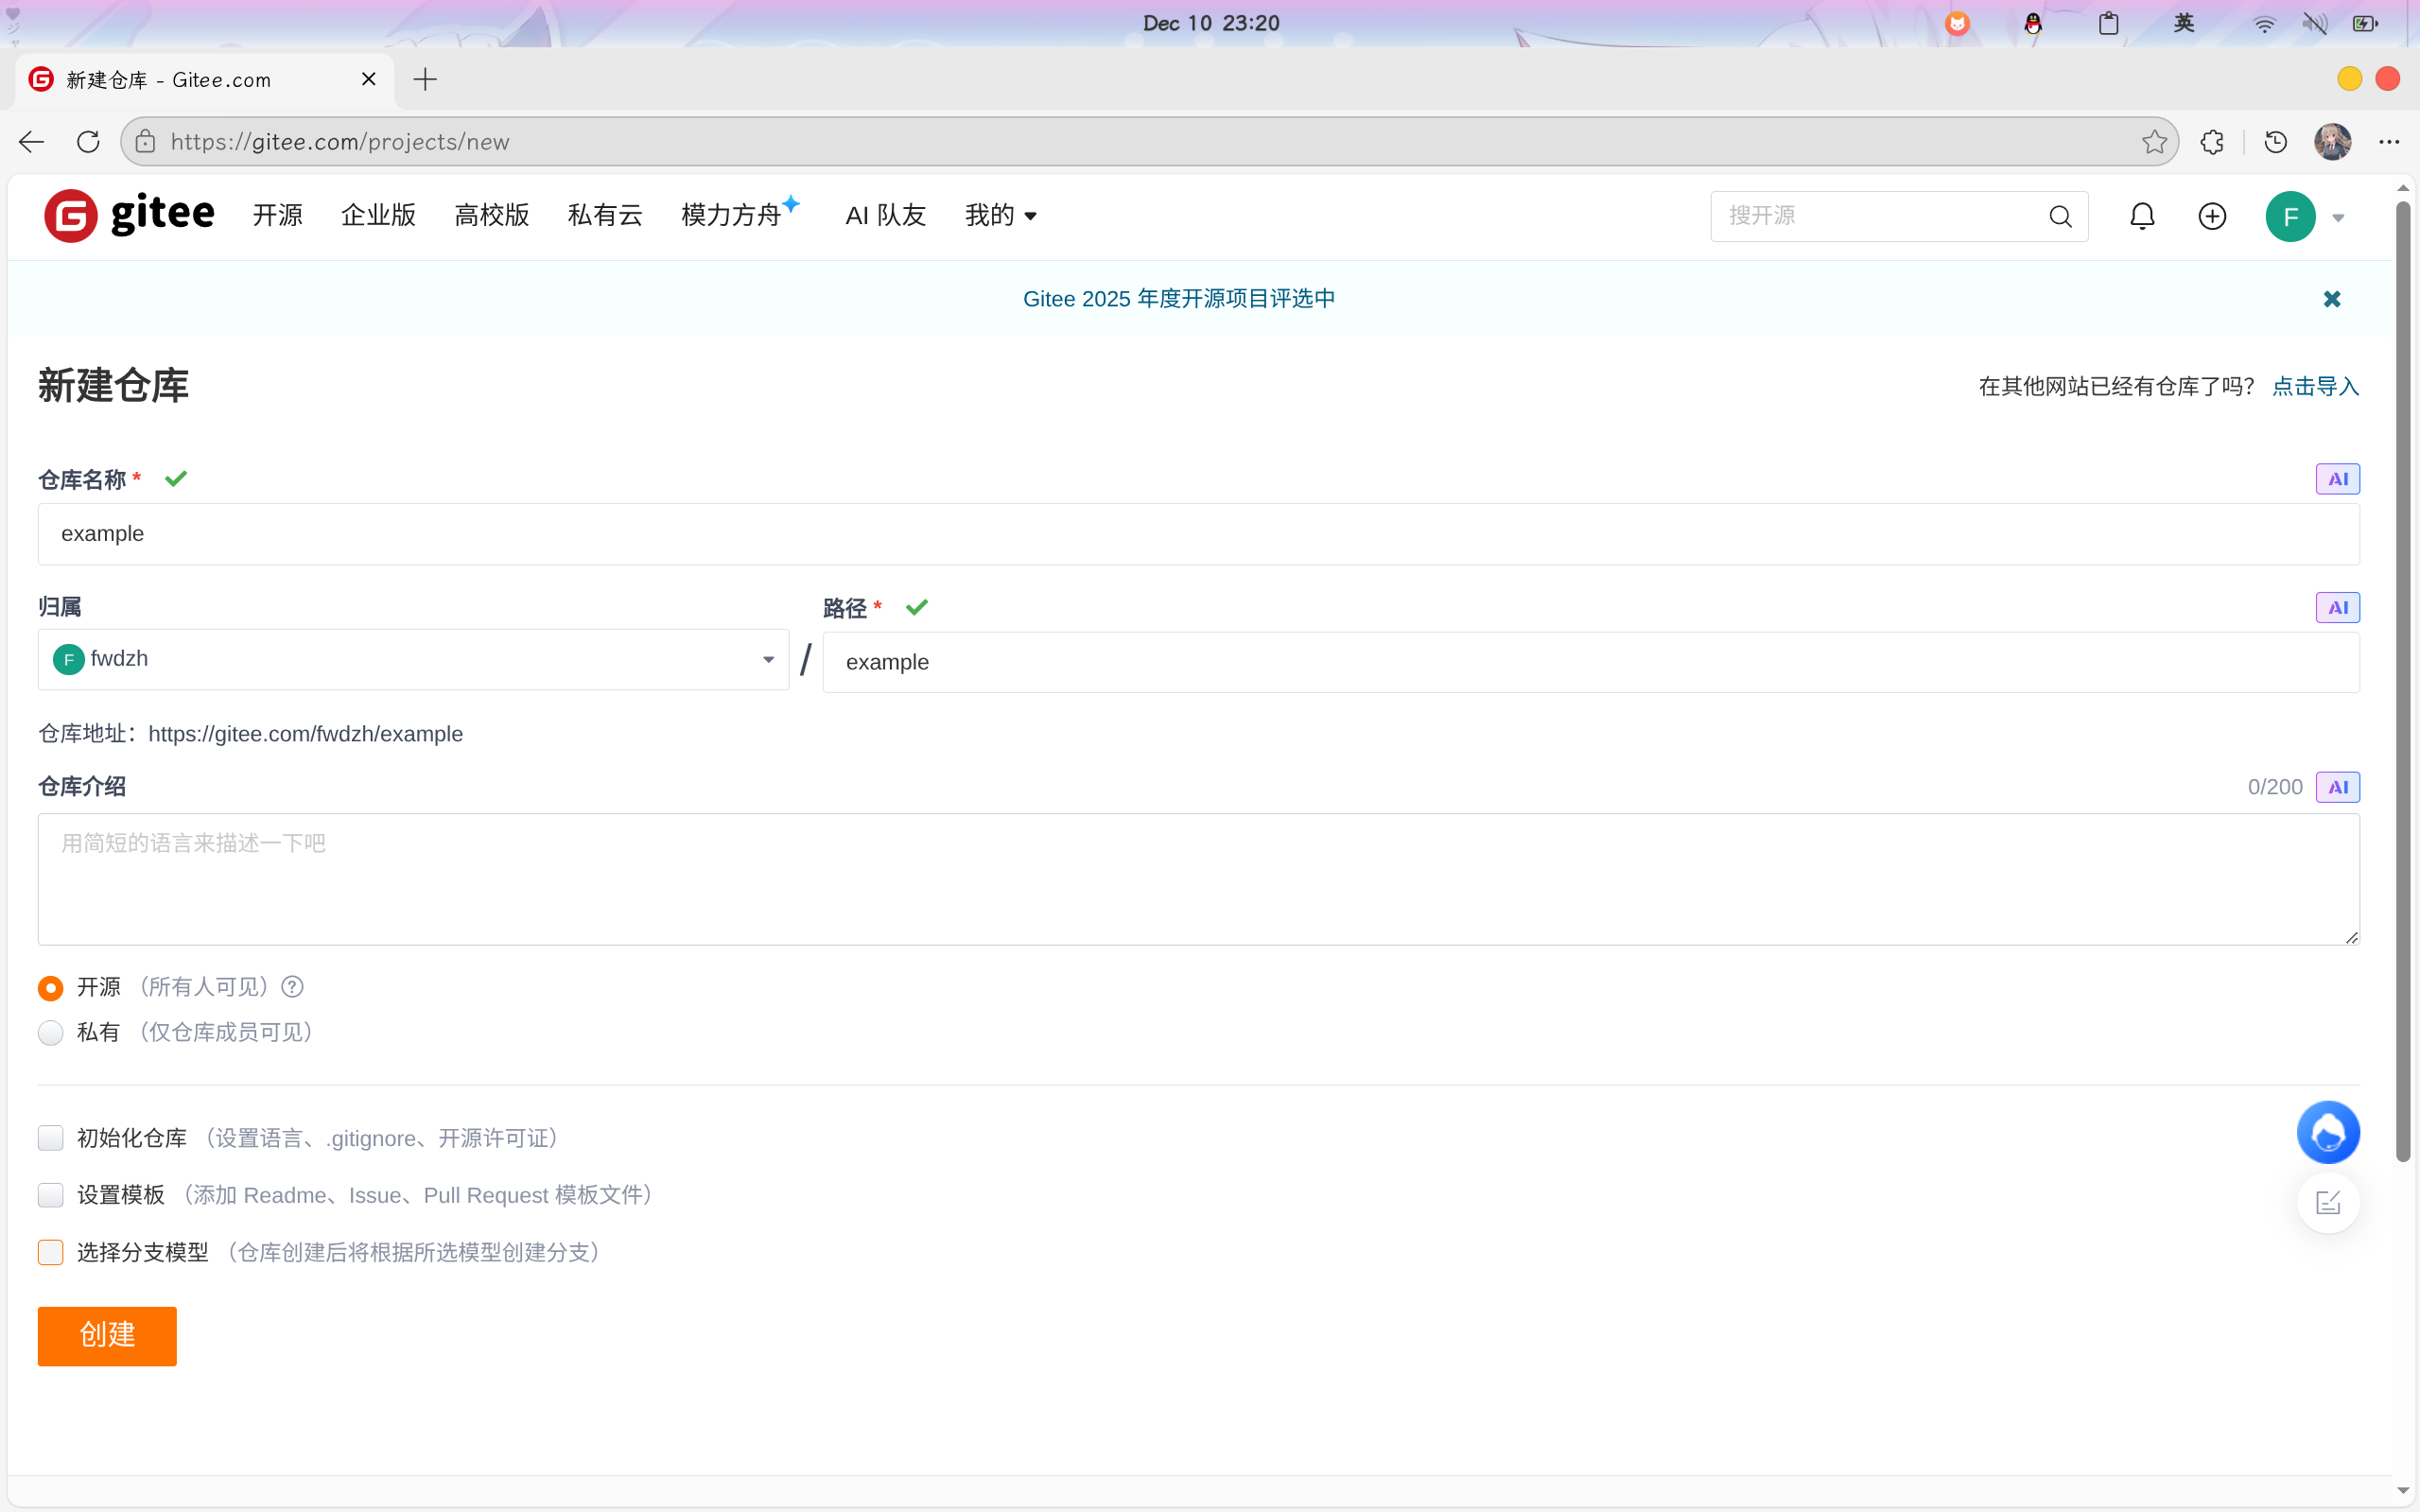Click AI button next to path field

2337,607
